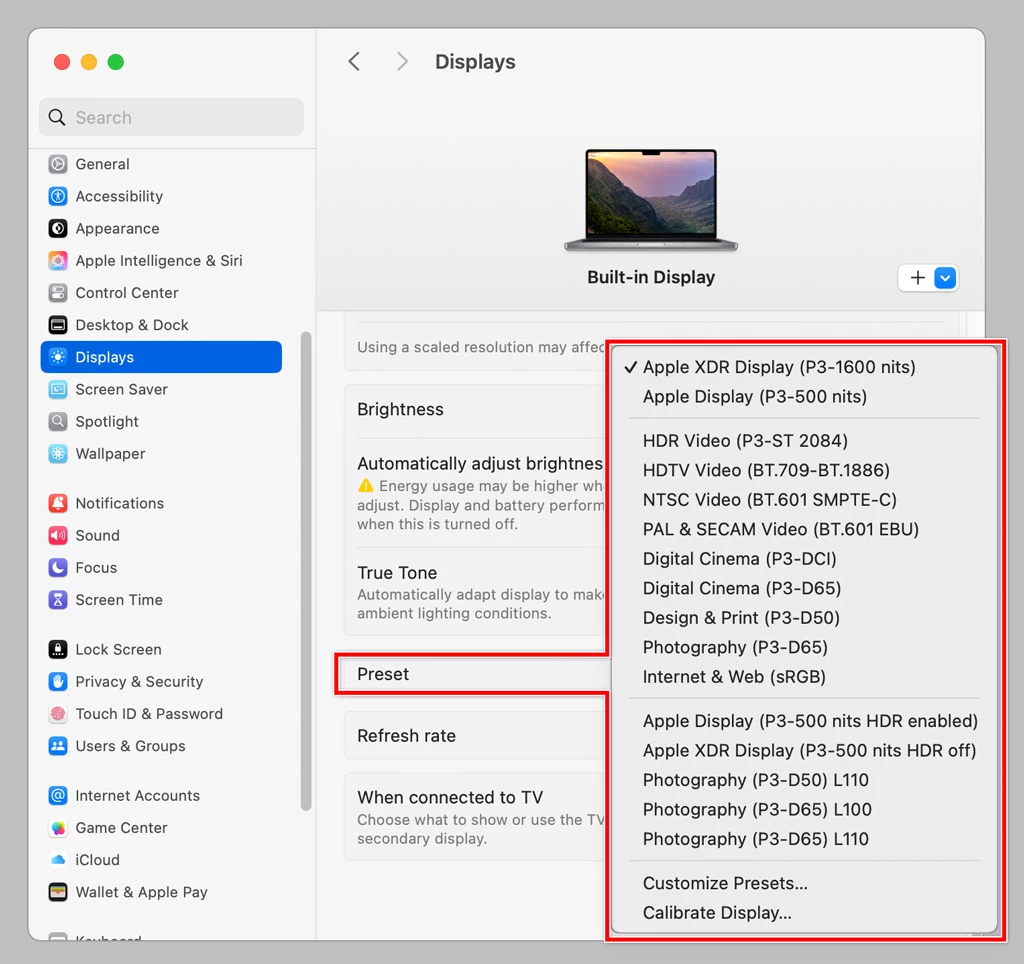Screen dimensions: 1024x964
Task: Click the Brightness row label
Action: pos(400,410)
